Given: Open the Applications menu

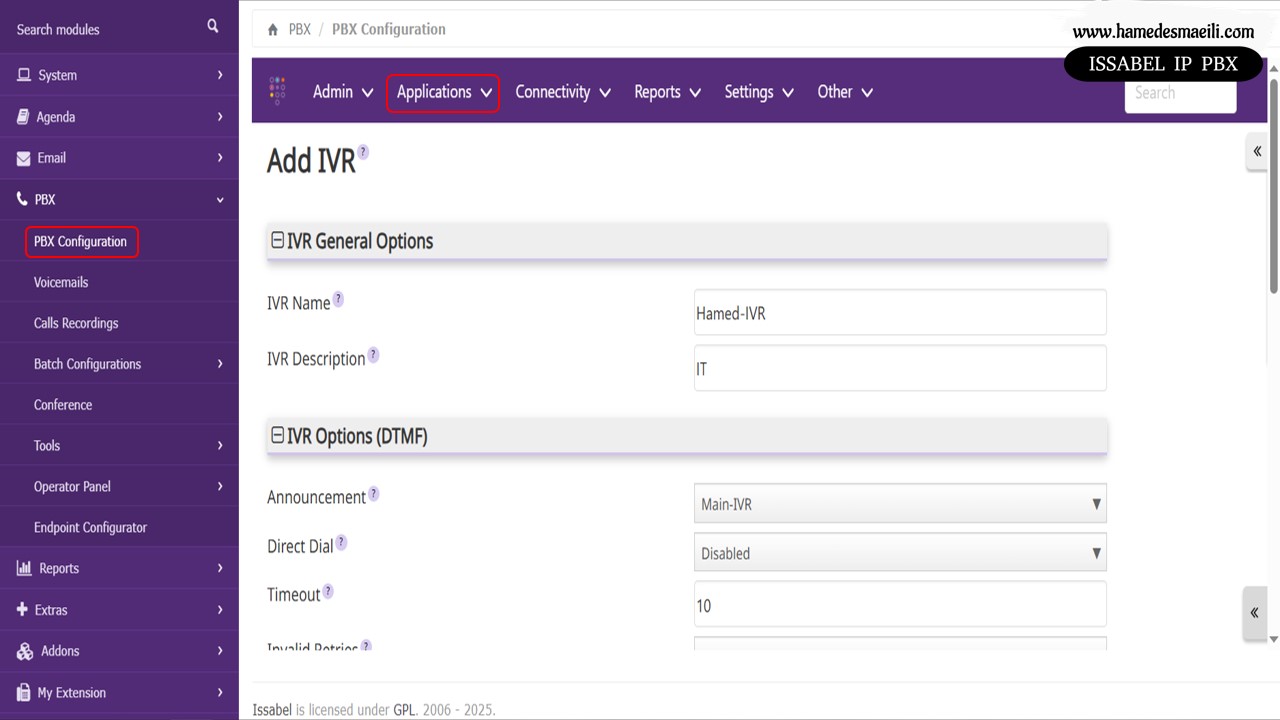Looking at the screenshot, I should point(443,92).
